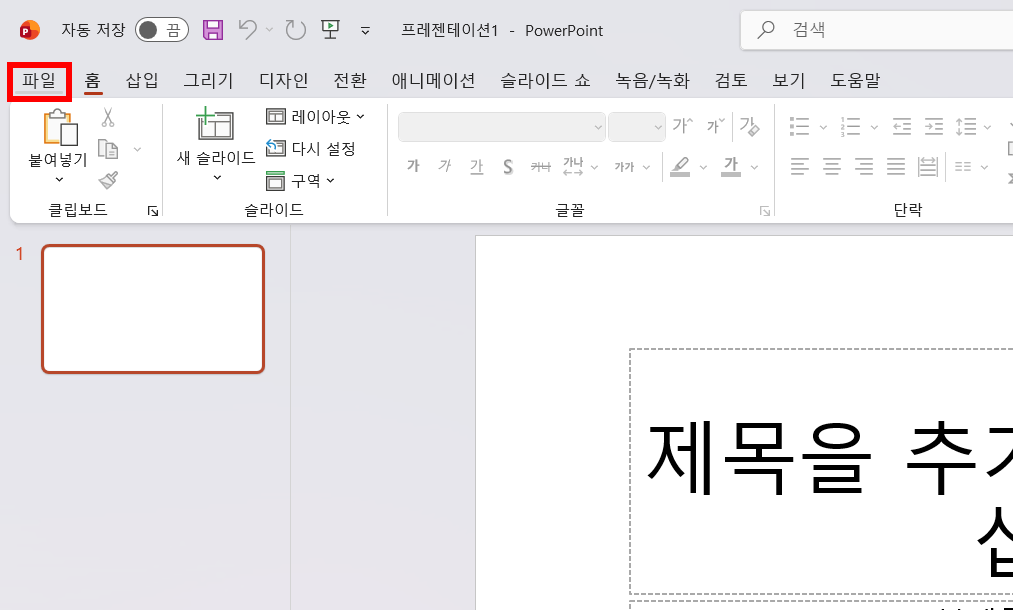Toggle italic 가 formatting
The height and width of the screenshot is (610, 1013).
point(444,166)
